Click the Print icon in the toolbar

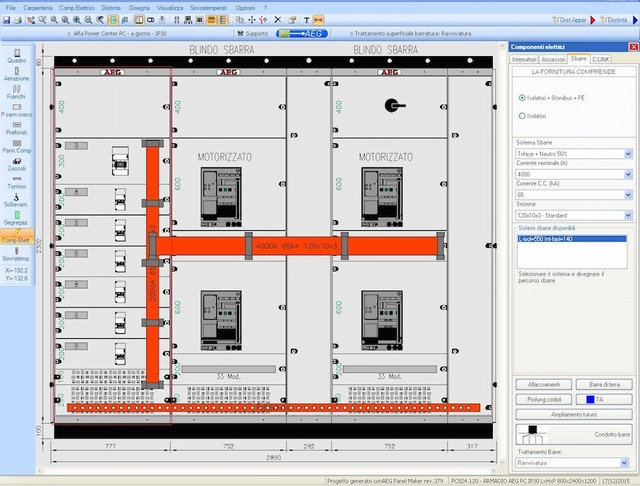18,20
